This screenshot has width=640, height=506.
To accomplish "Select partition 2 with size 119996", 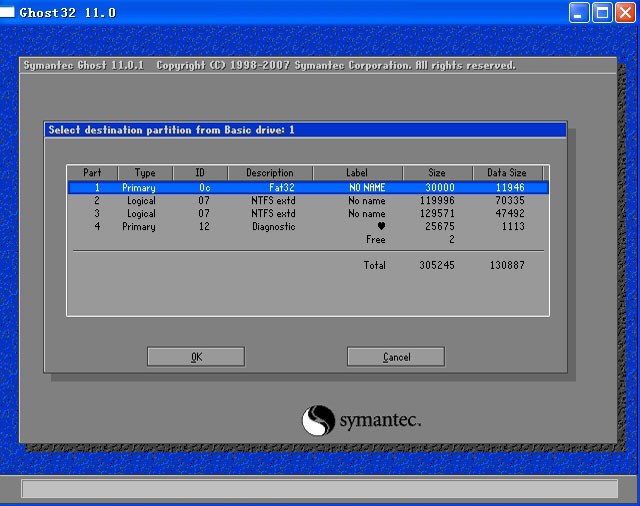I will coord(308,201).
